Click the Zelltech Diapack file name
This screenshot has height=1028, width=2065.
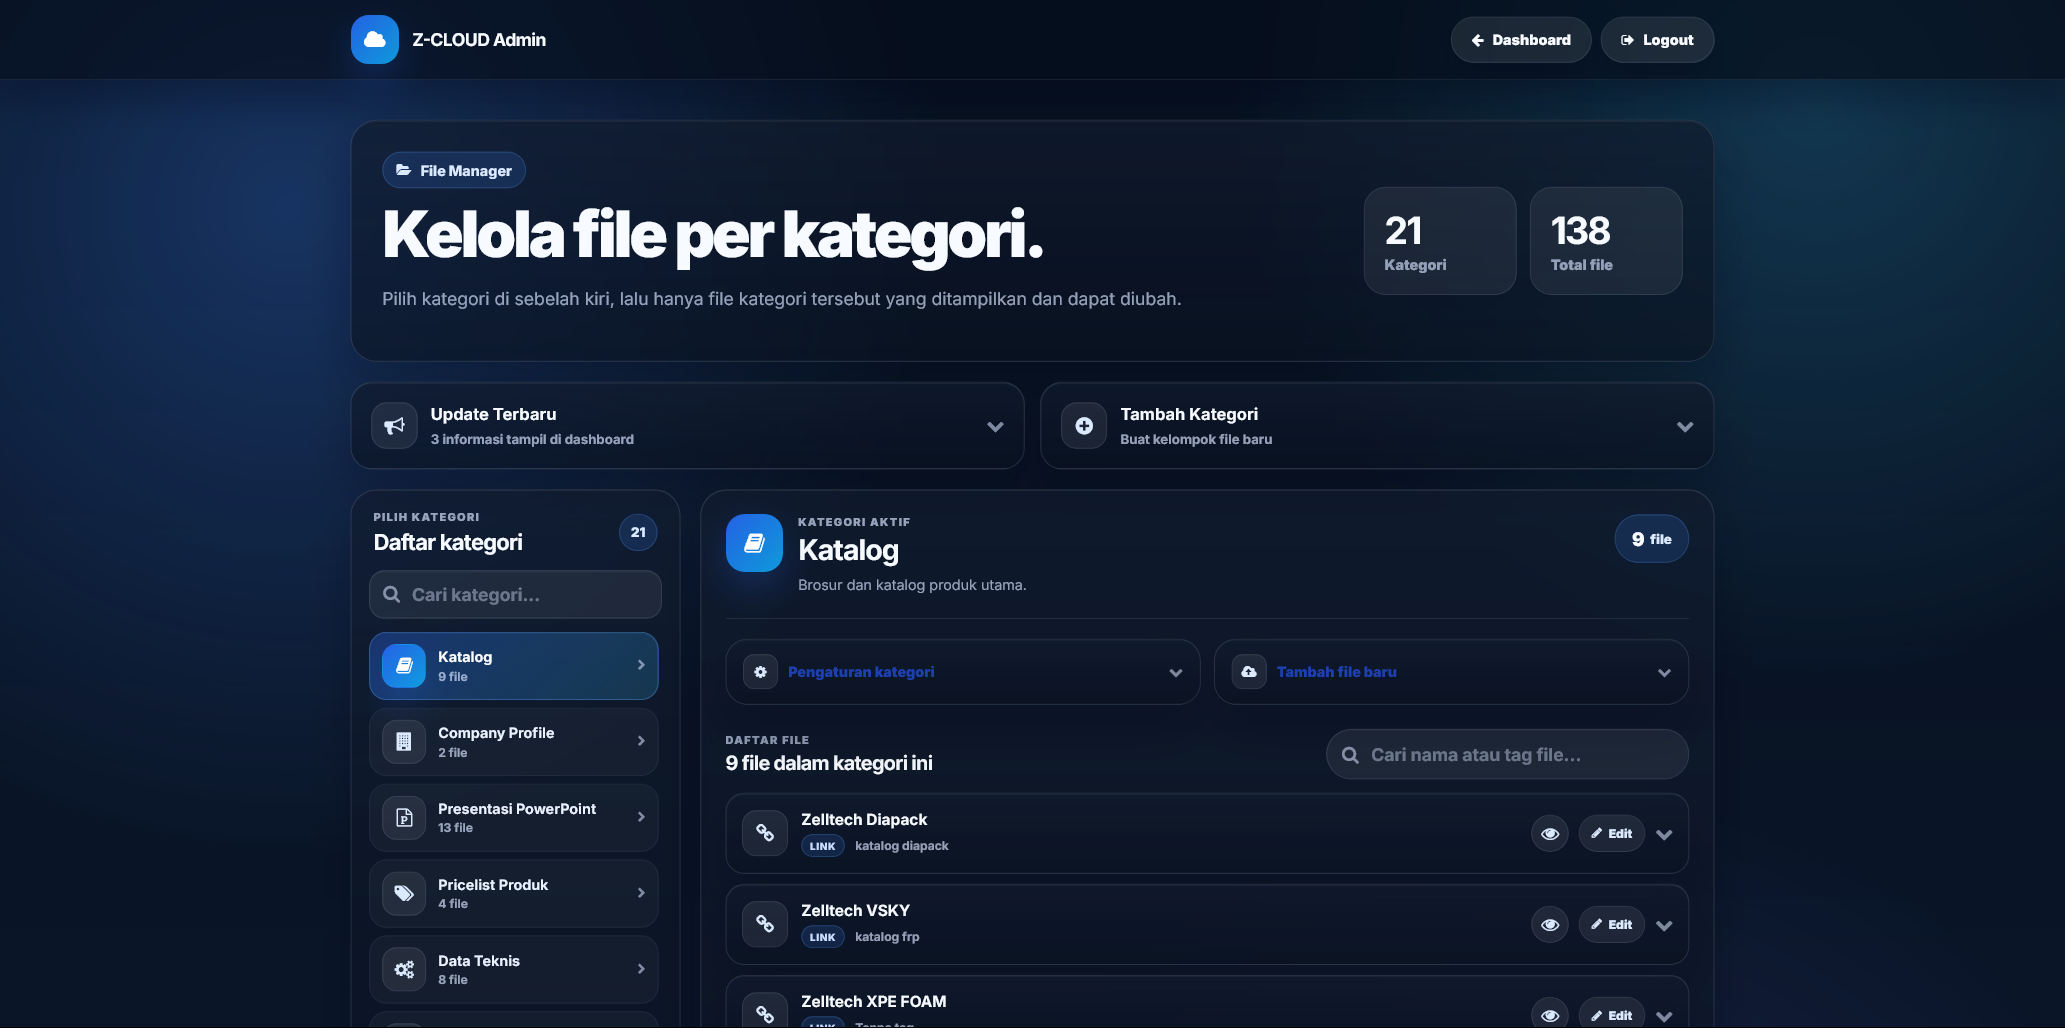click(864, 819)
